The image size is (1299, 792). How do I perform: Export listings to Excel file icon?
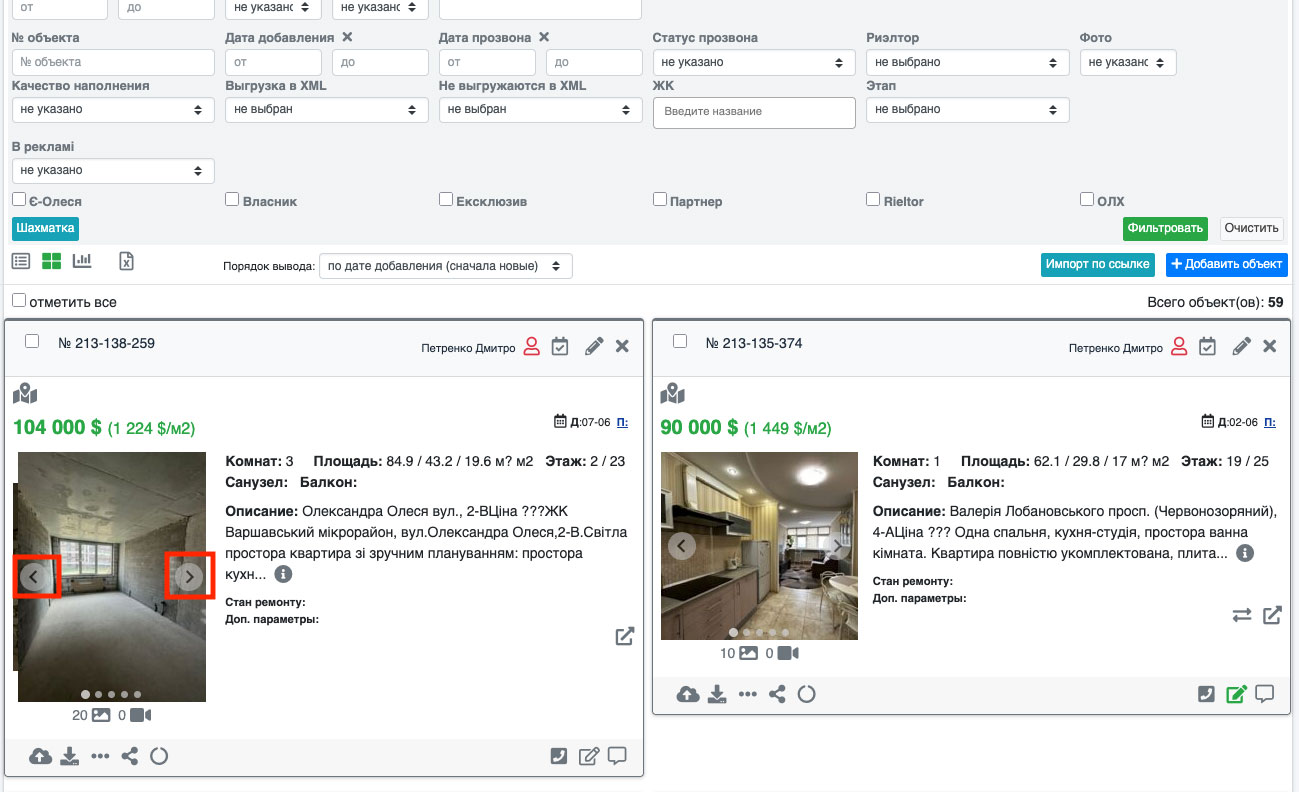coord(127,261)
